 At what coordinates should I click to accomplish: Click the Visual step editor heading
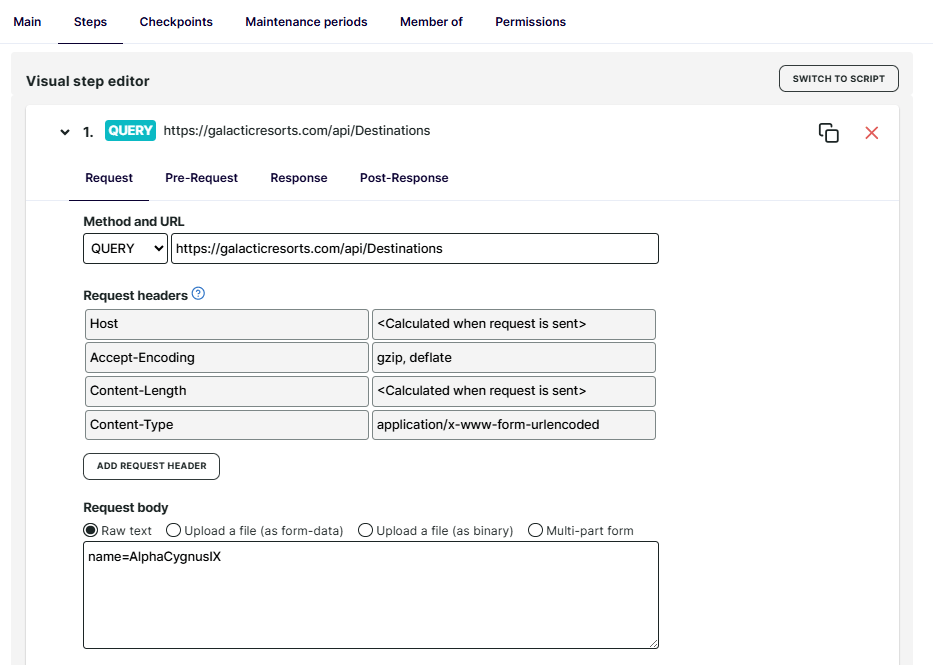(x=87, y=81)
